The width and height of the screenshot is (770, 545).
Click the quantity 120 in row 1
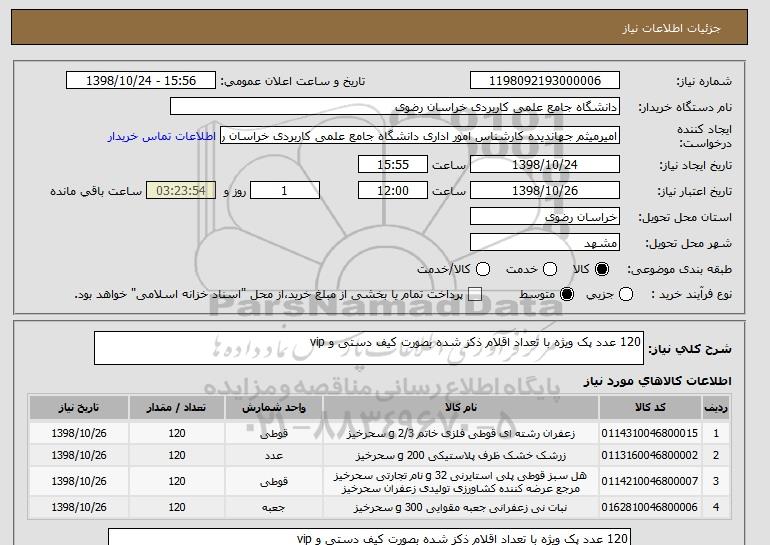pos(177,434)
